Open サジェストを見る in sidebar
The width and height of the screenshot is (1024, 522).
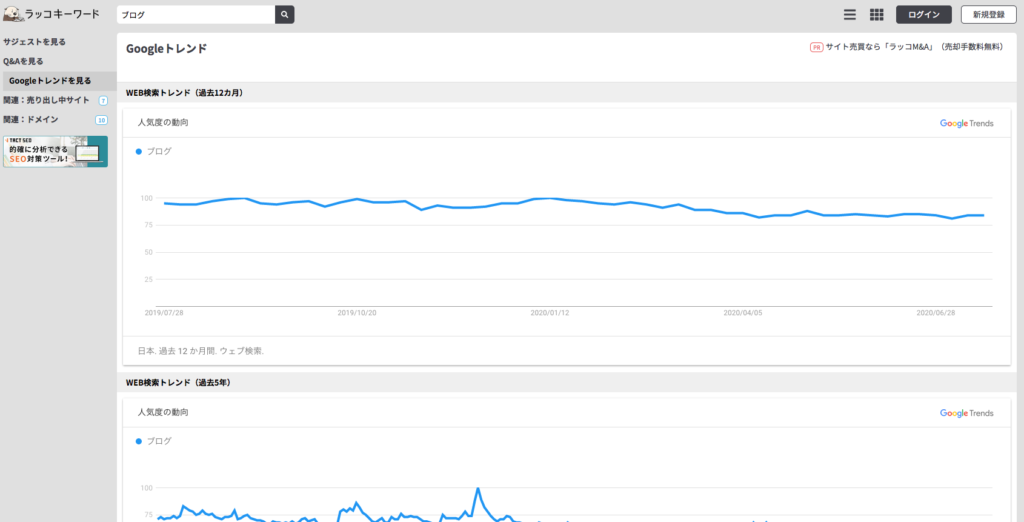(x=35, y=42)
